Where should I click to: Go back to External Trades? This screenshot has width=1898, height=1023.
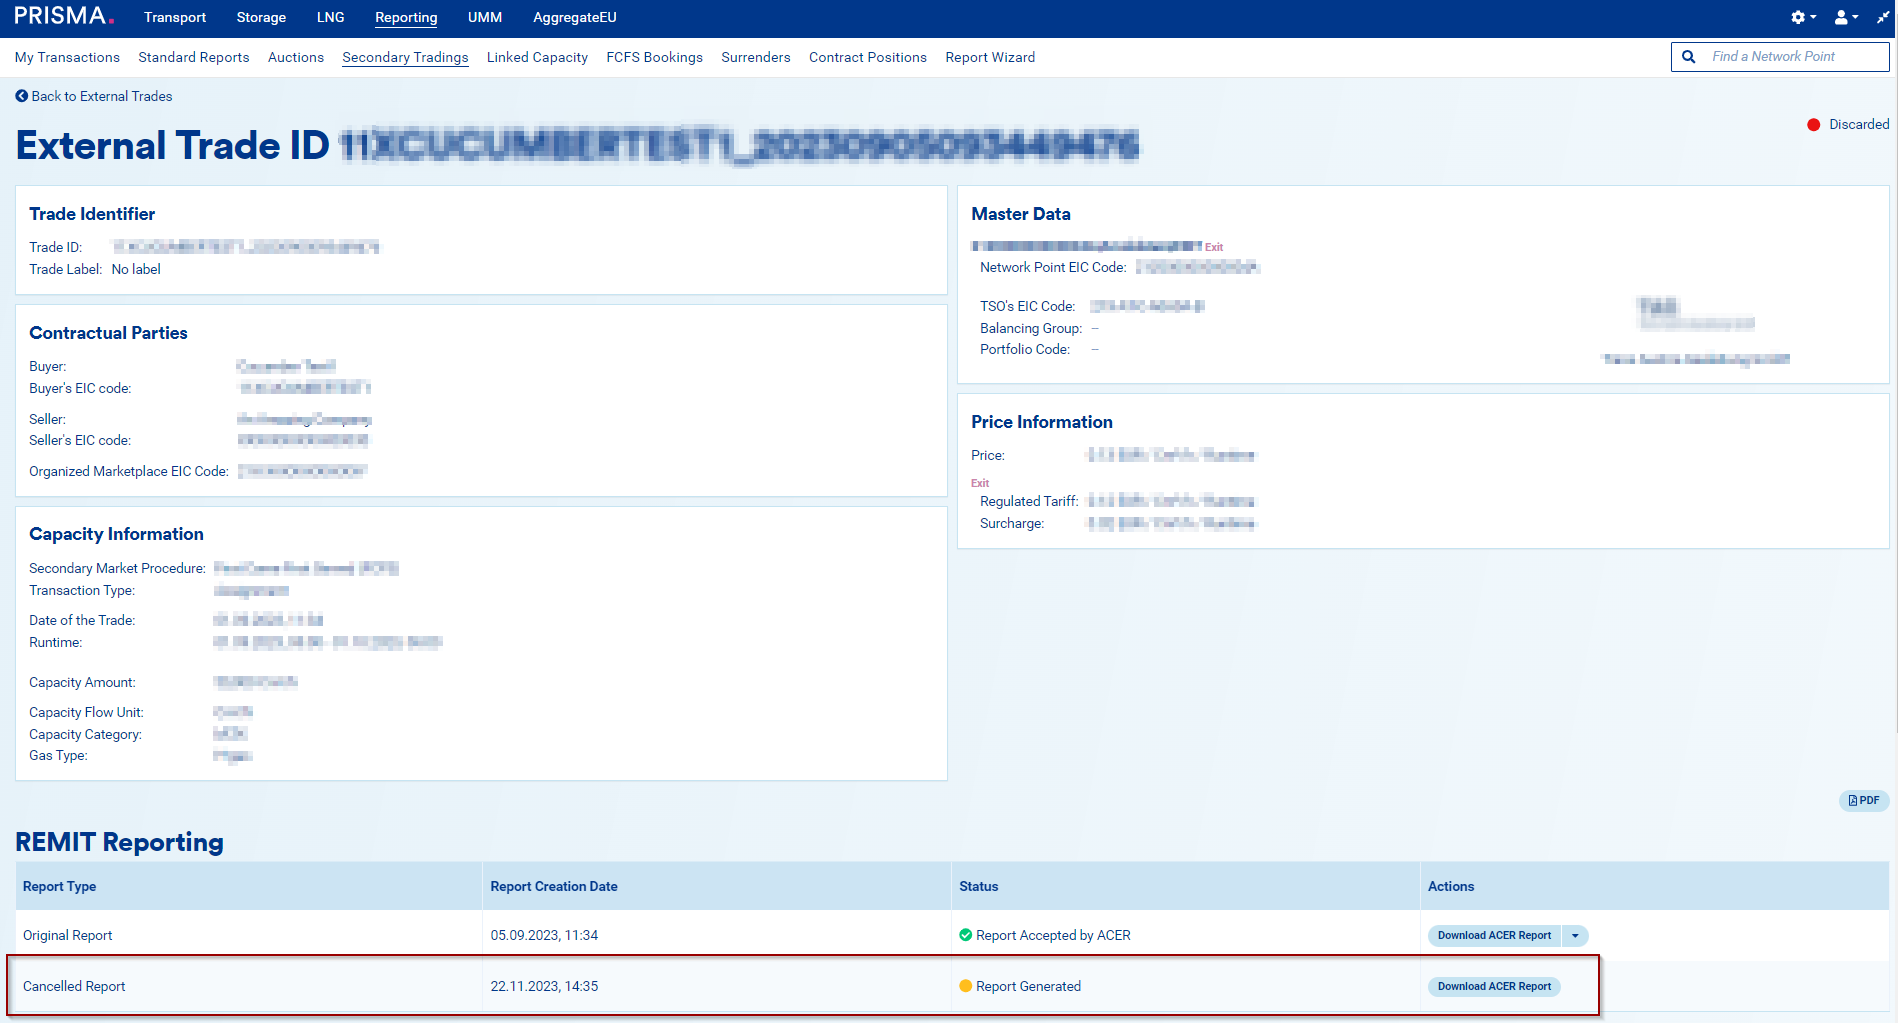101,96
